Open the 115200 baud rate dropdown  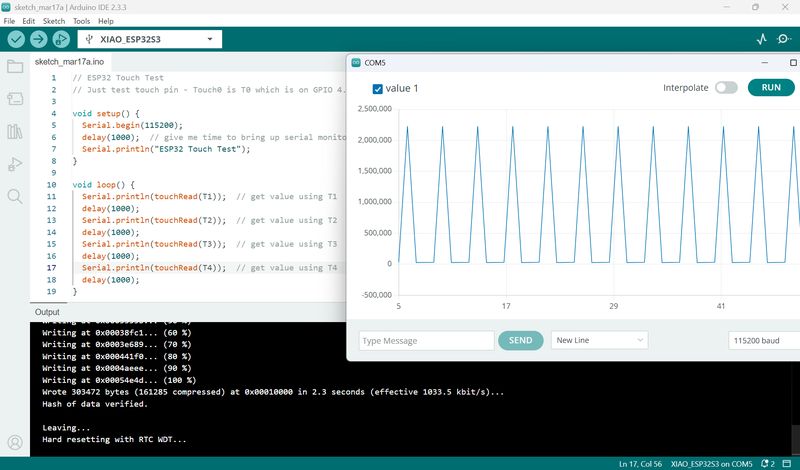pyautogui.click(x=763, y=340)
